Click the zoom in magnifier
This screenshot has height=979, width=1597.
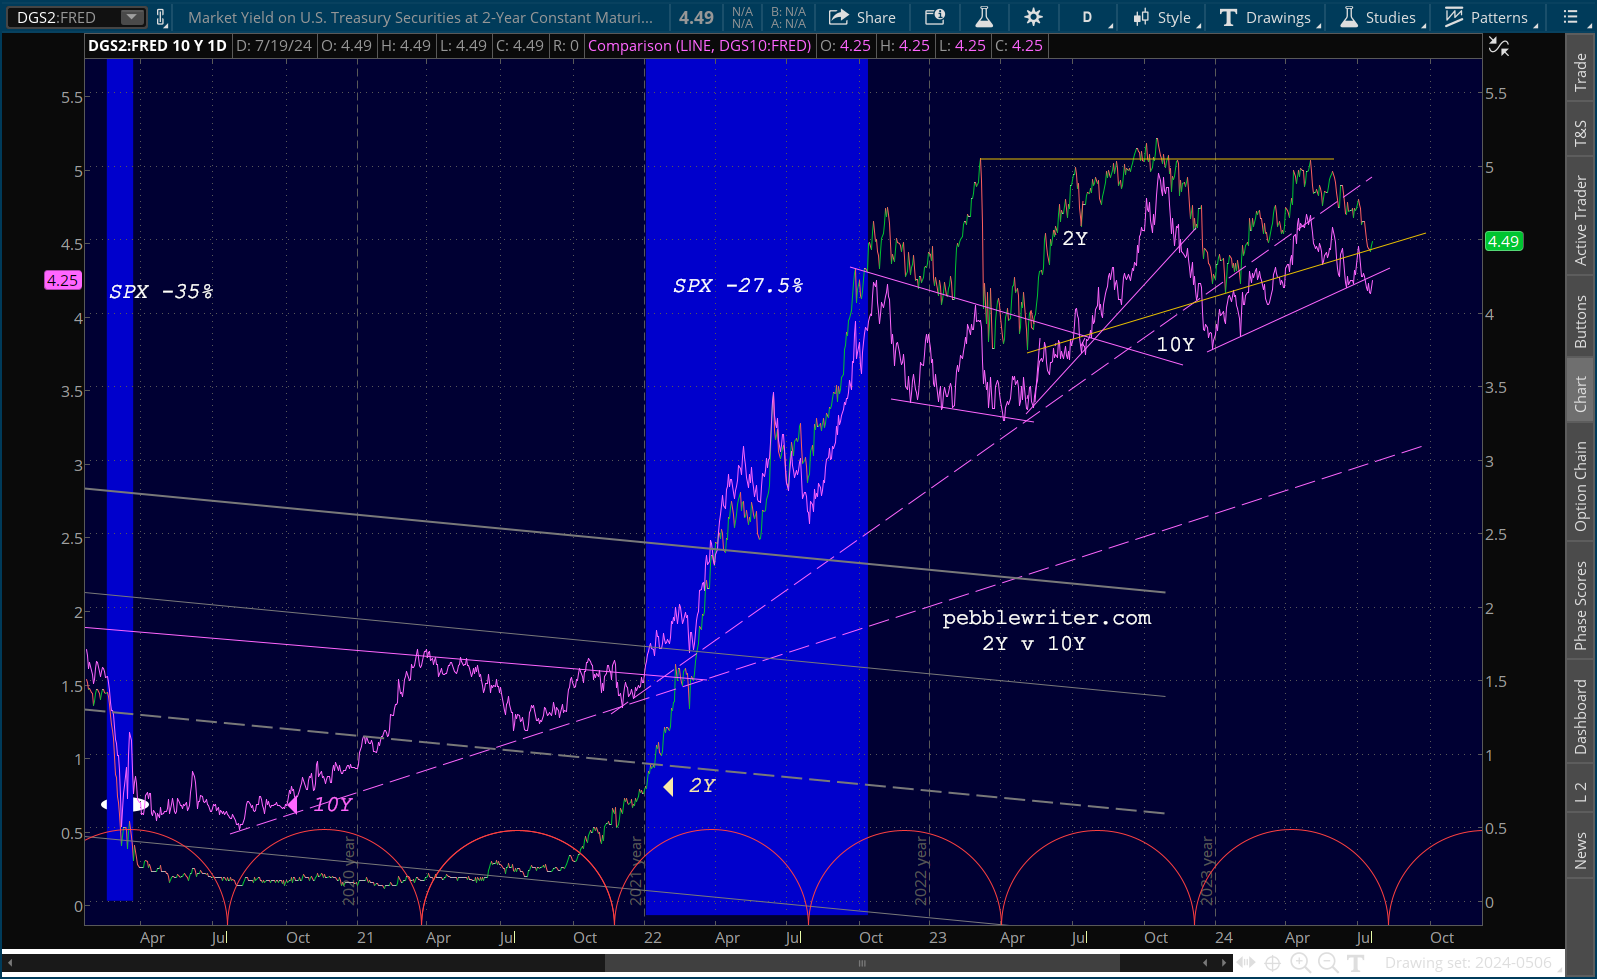1301,963
